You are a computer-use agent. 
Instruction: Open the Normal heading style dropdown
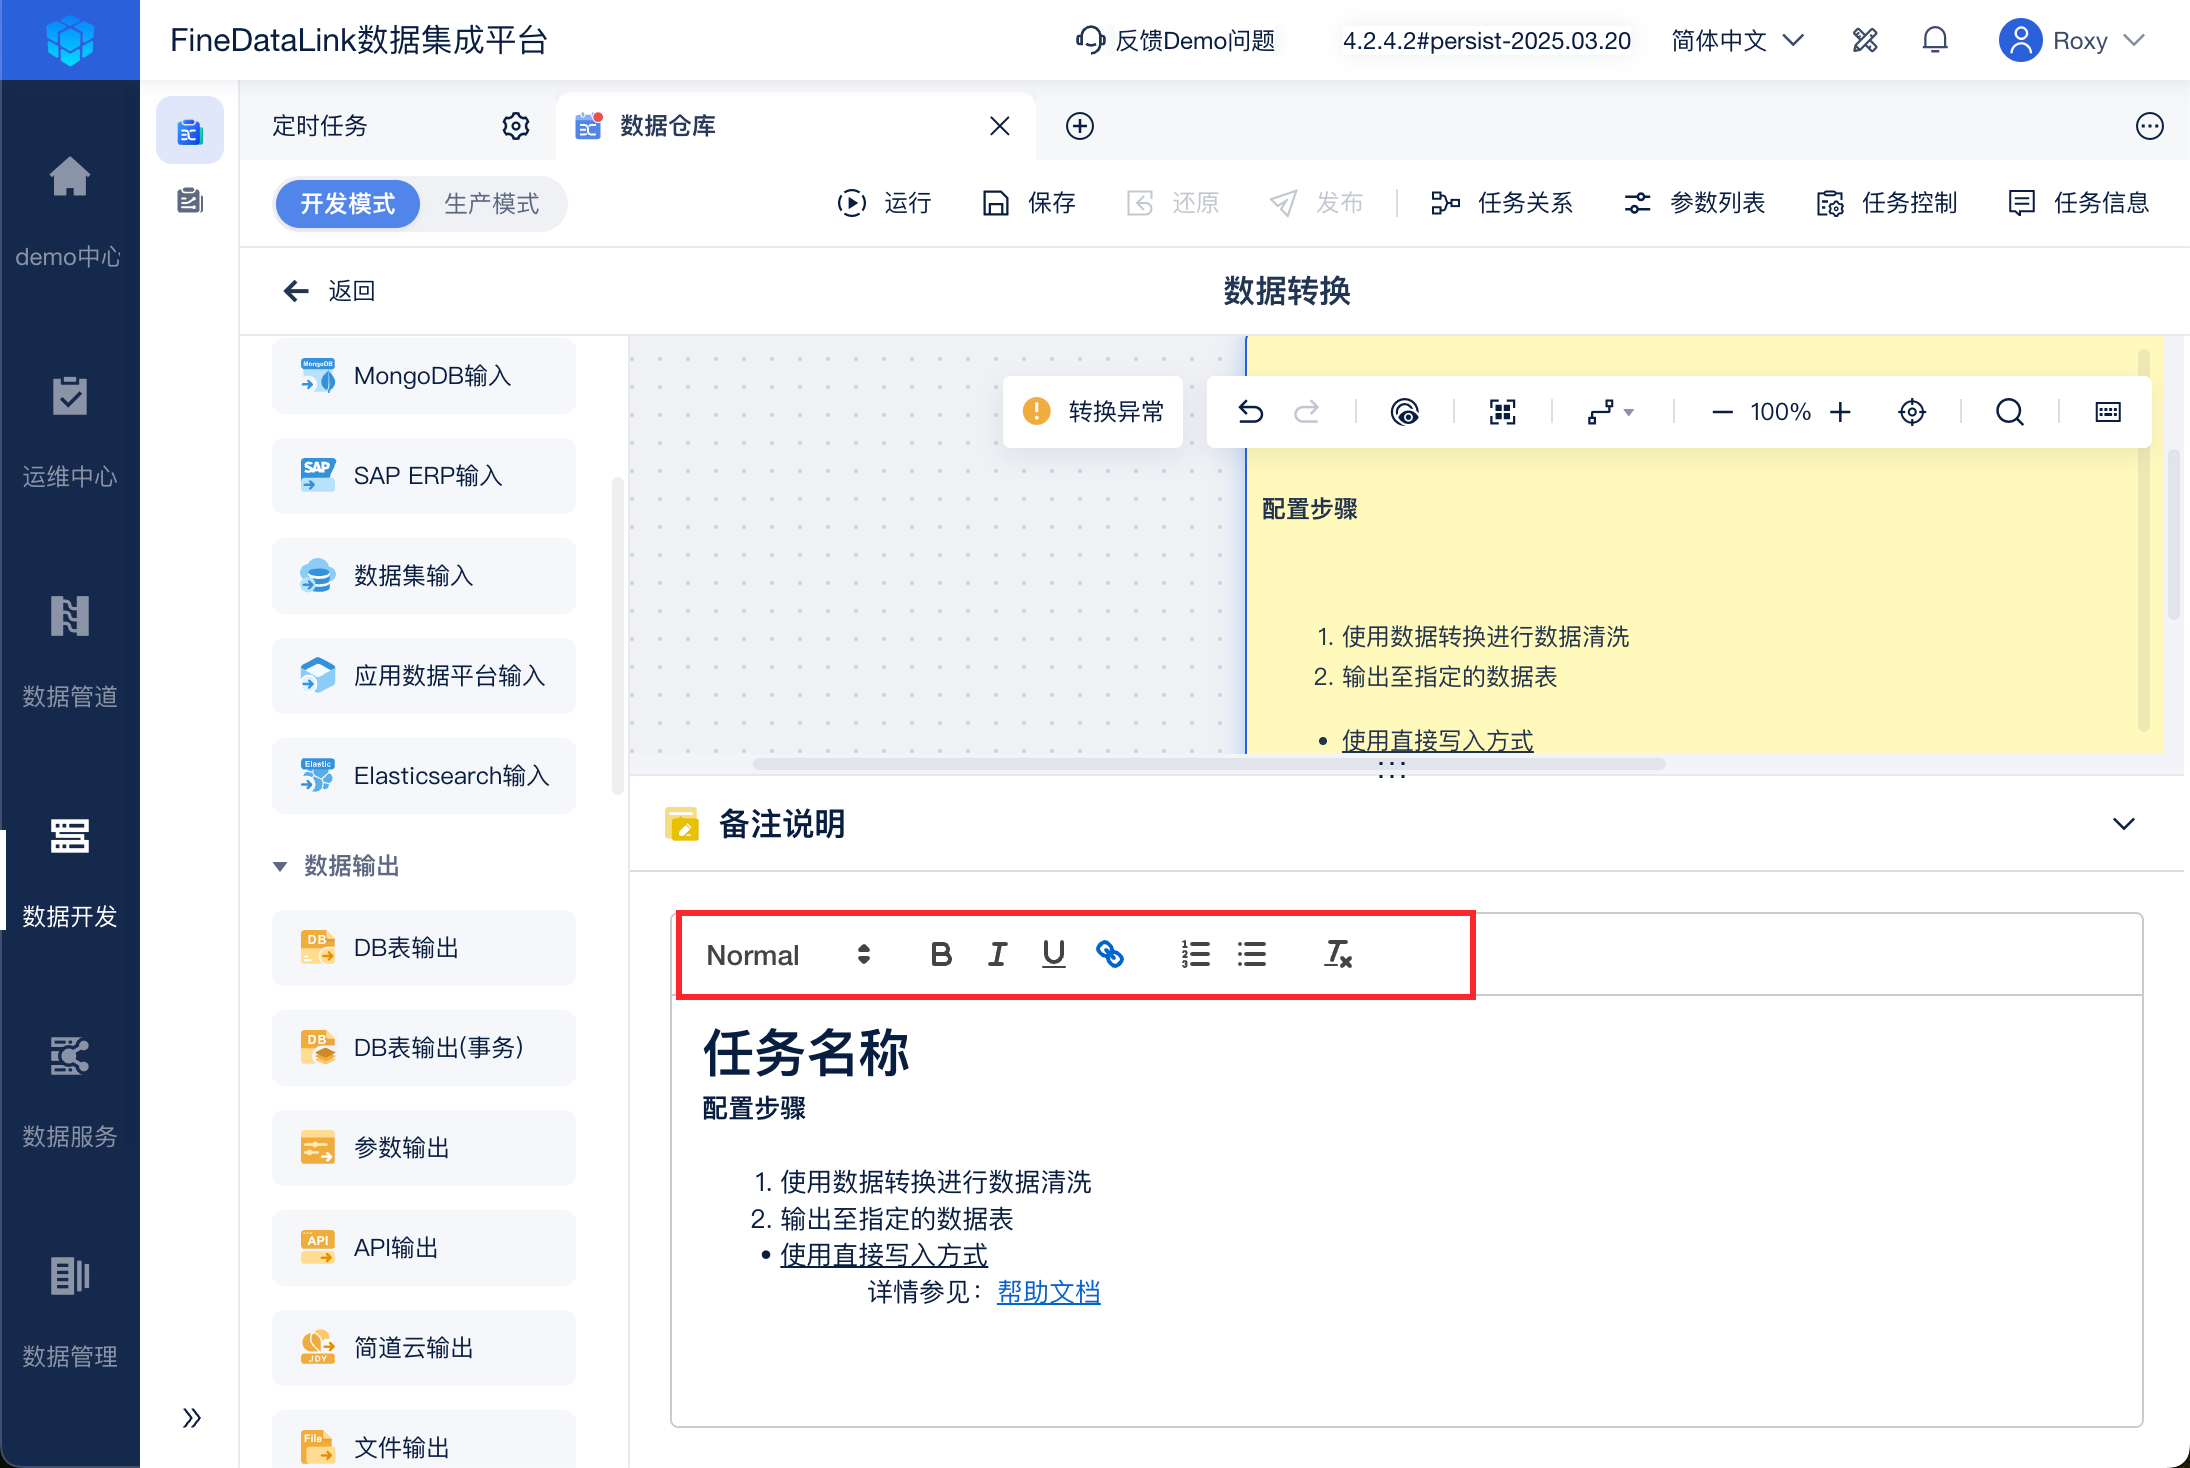(788, 955)
